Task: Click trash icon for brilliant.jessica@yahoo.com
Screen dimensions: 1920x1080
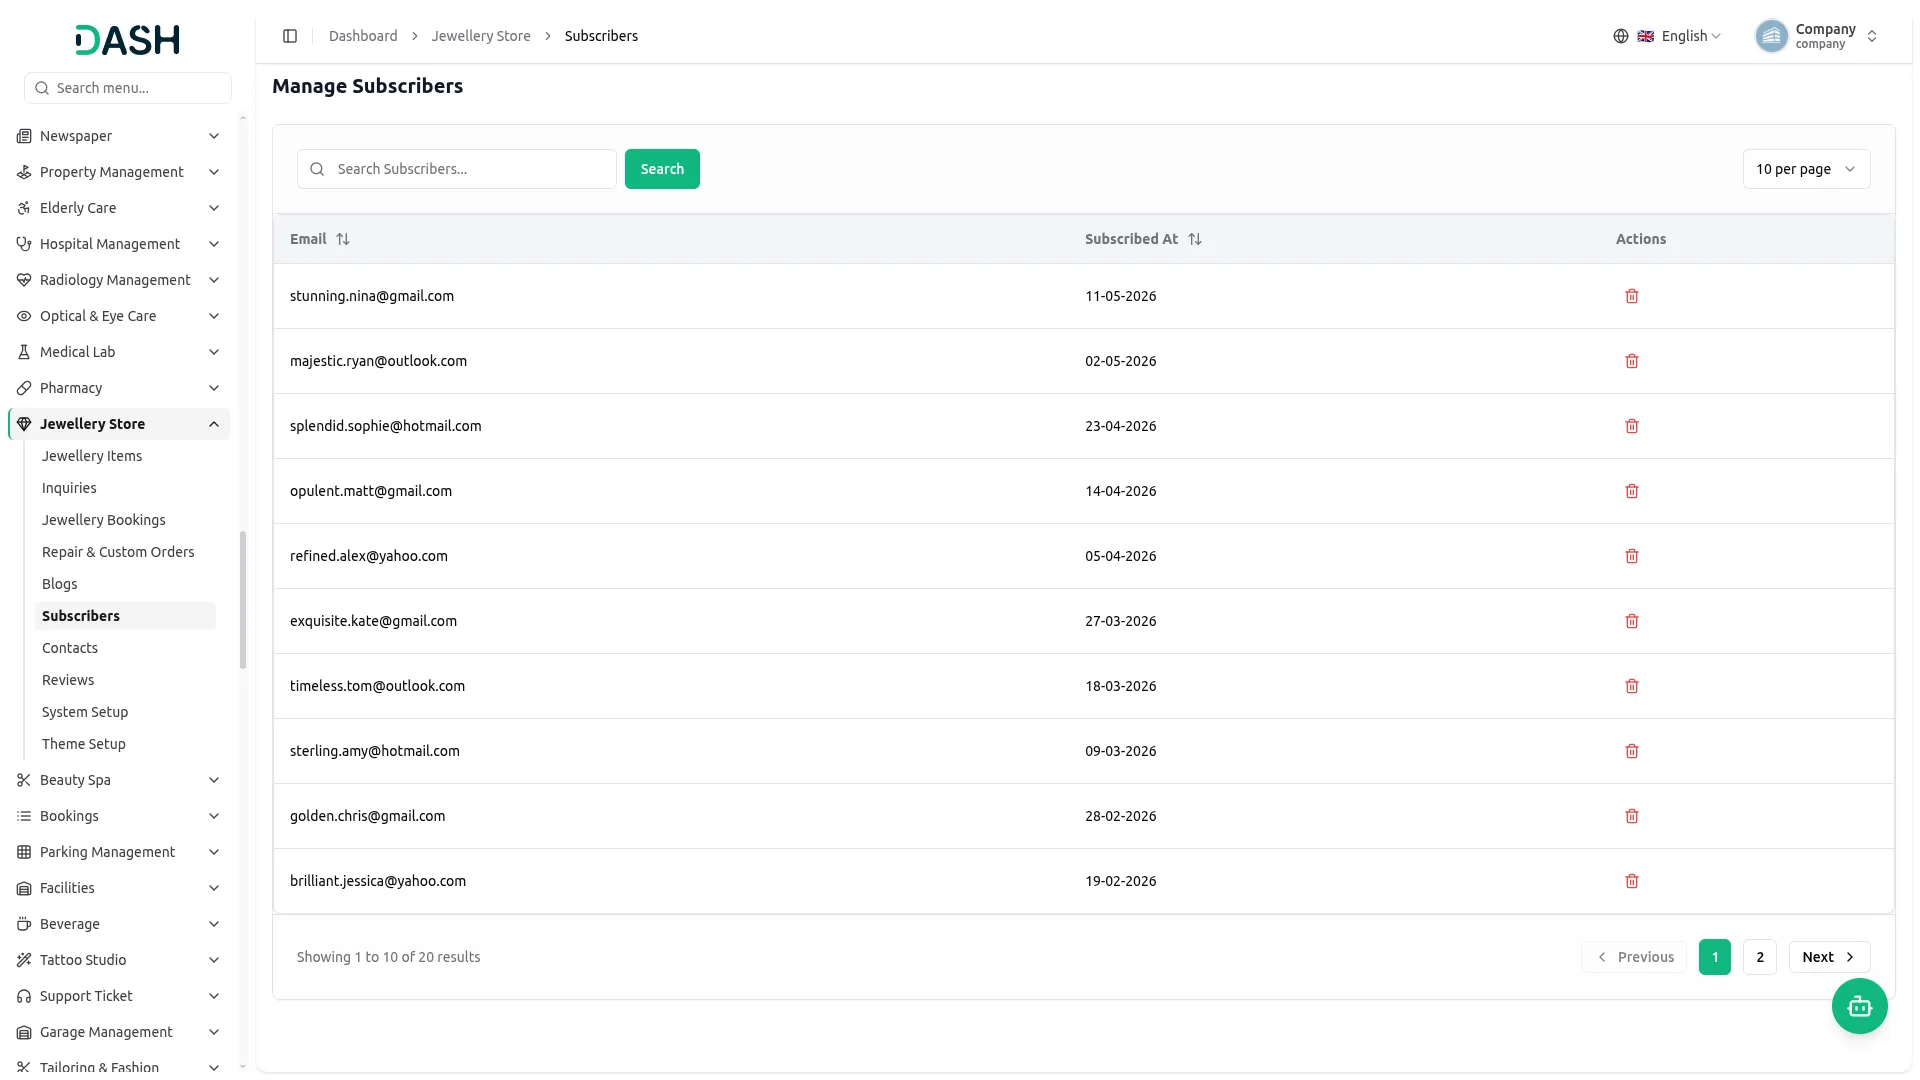Action: 1631,881
